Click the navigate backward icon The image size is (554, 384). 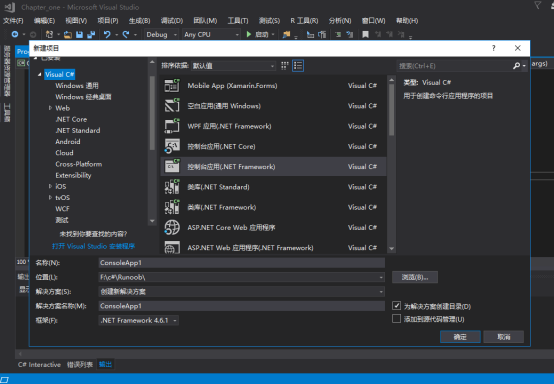point(15,34)
